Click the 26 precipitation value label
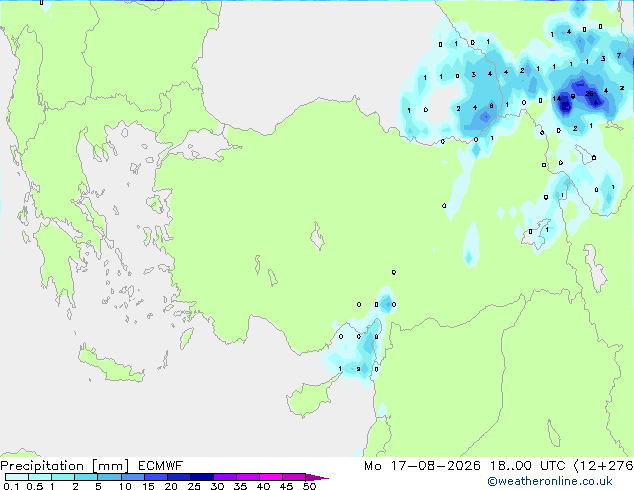 coord(589,93)
